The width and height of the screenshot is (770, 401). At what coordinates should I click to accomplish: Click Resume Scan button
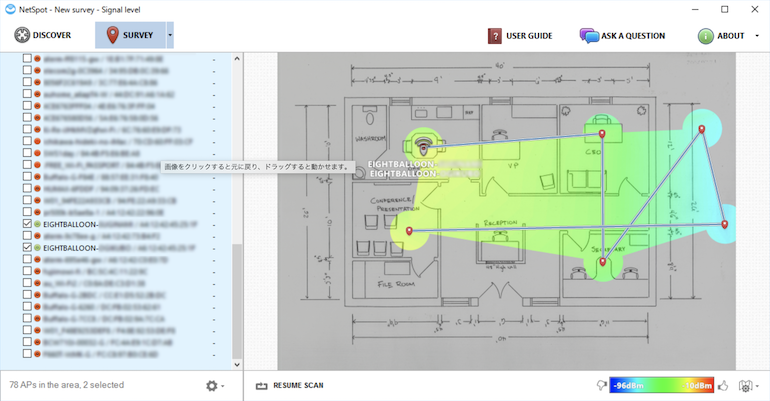pyautogui.click(x=290, y=385)
